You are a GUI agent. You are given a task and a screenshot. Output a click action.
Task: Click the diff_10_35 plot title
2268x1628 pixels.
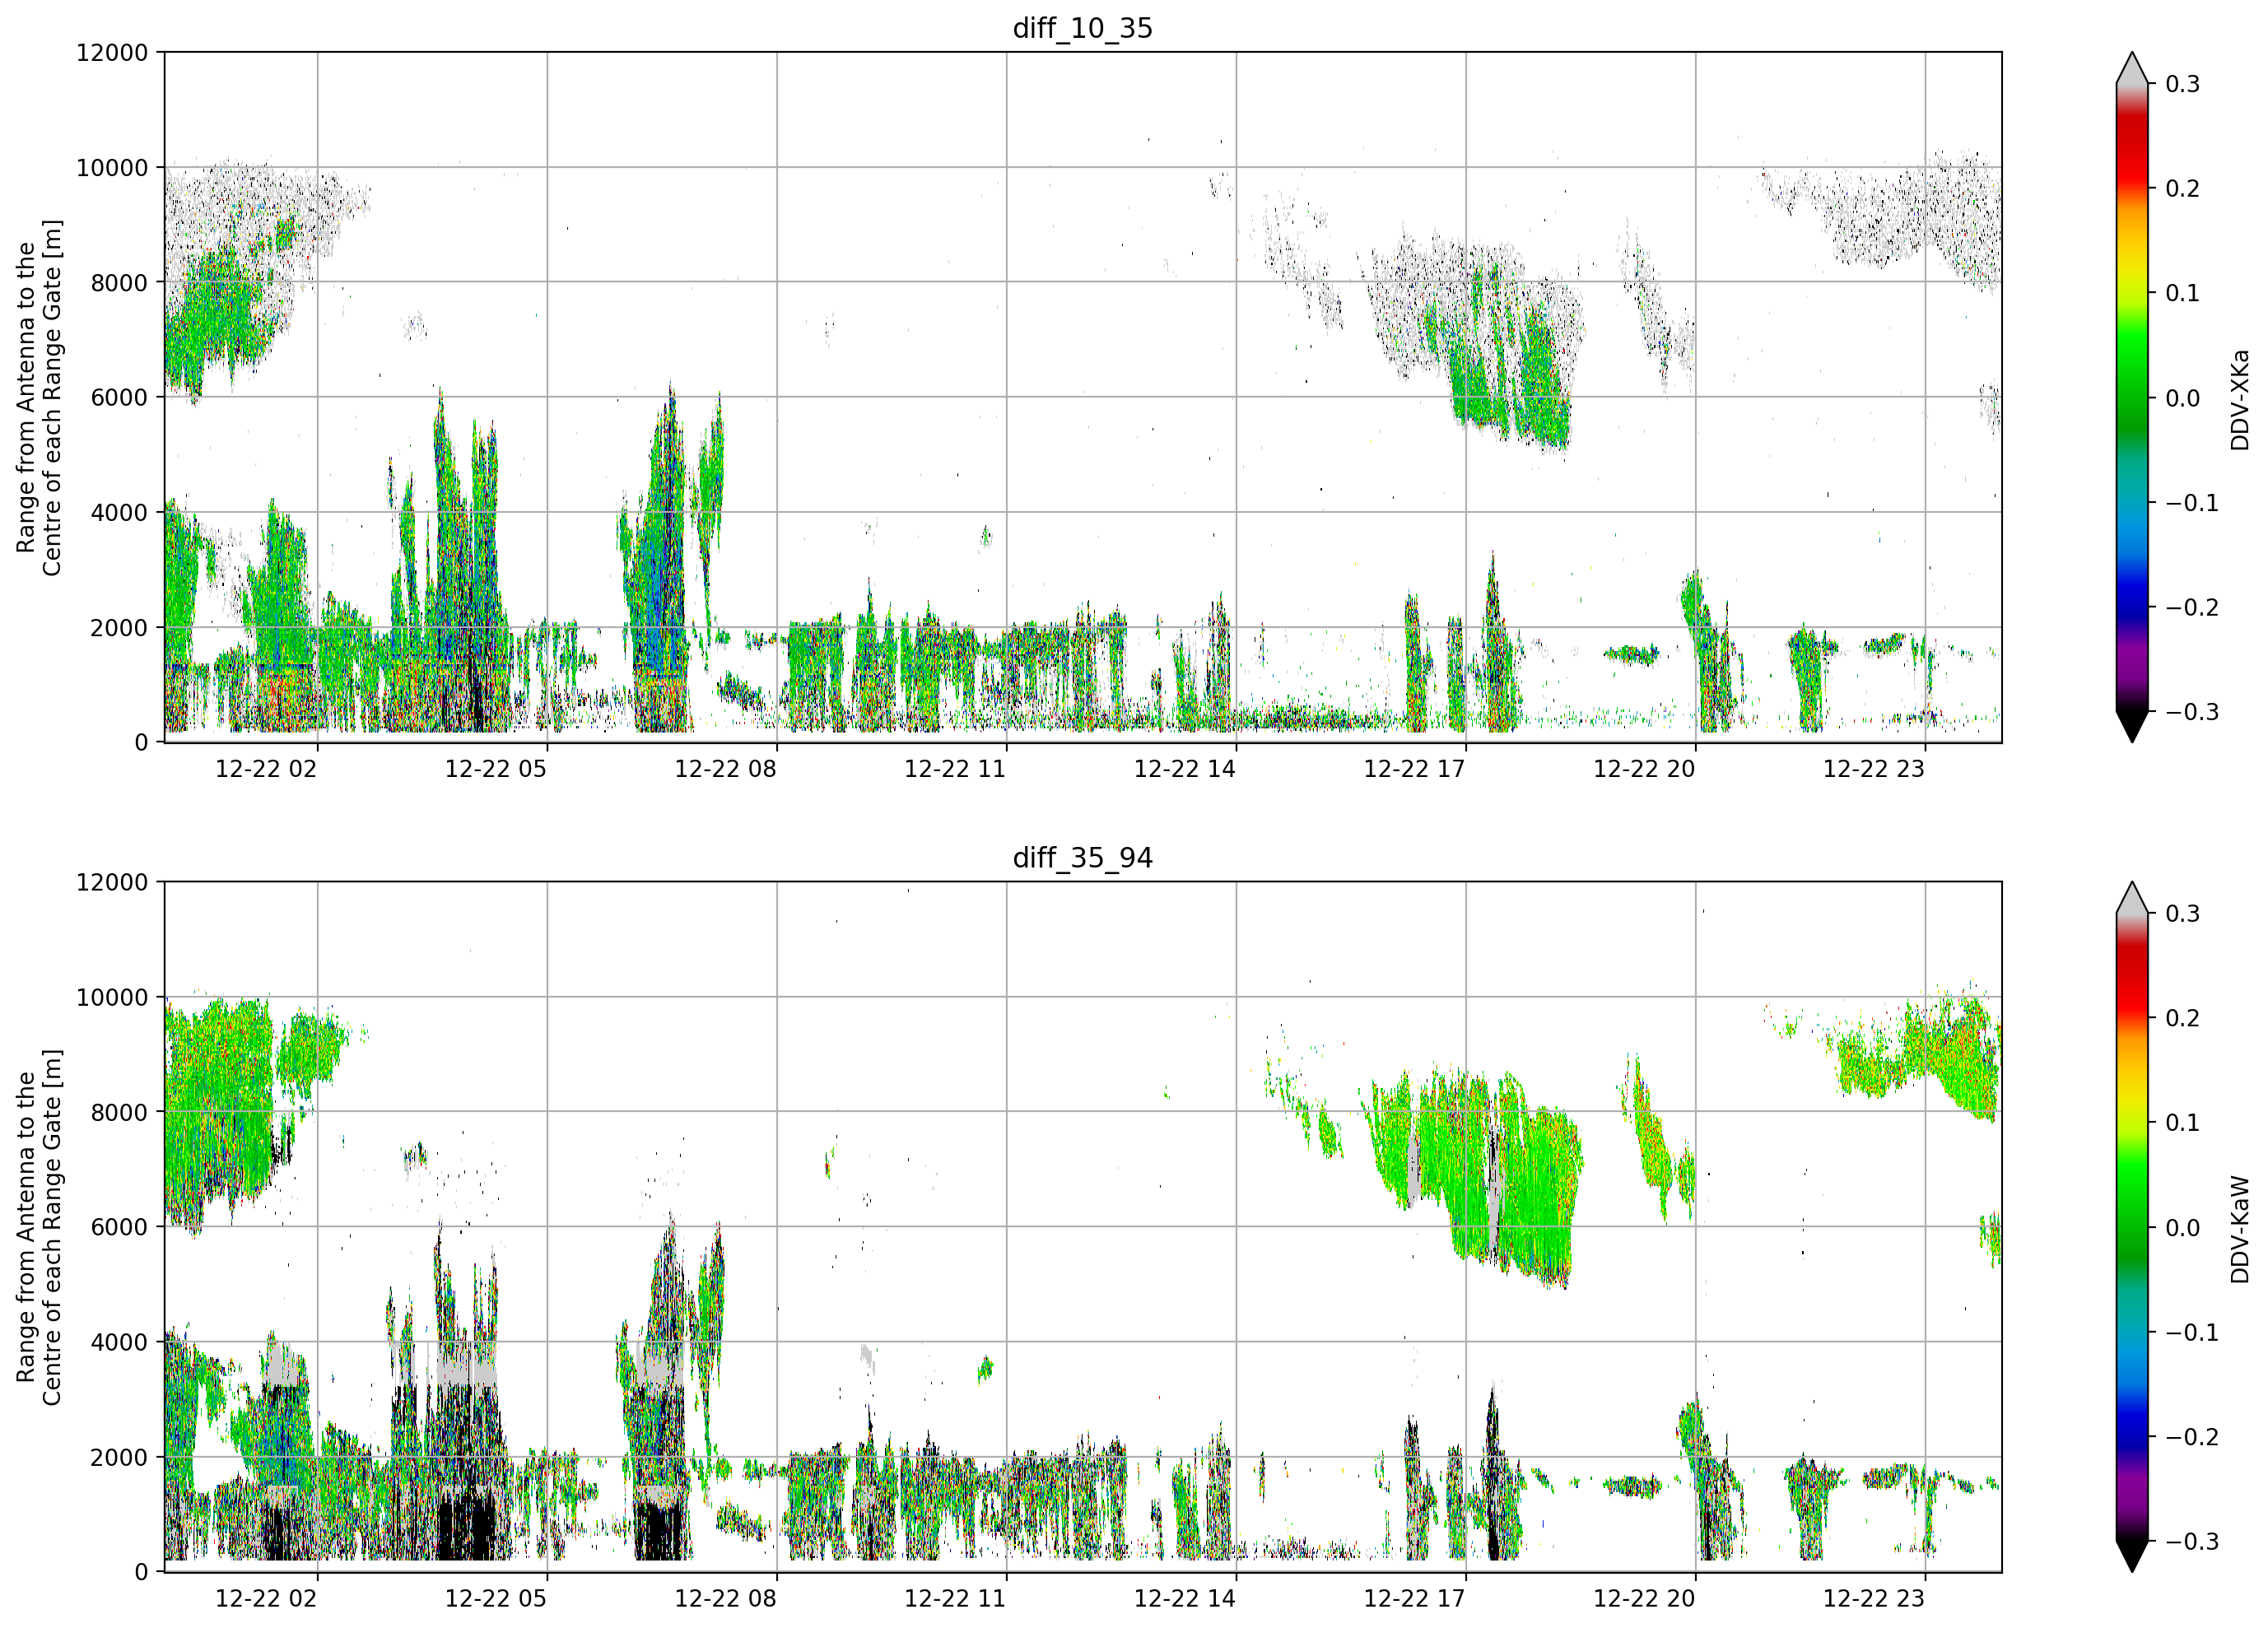pos(1082,28)
